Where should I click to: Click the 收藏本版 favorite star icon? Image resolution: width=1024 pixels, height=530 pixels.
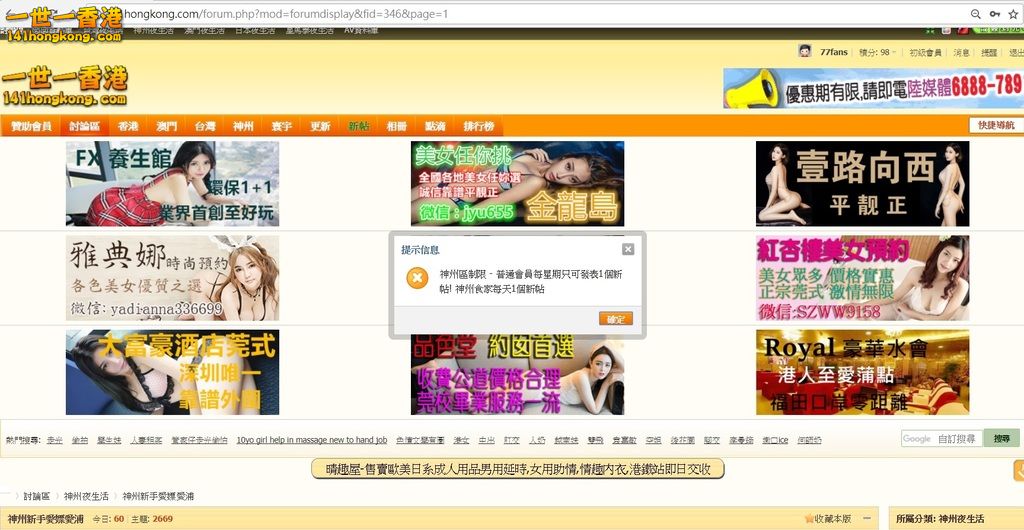(x=810, y=519)
